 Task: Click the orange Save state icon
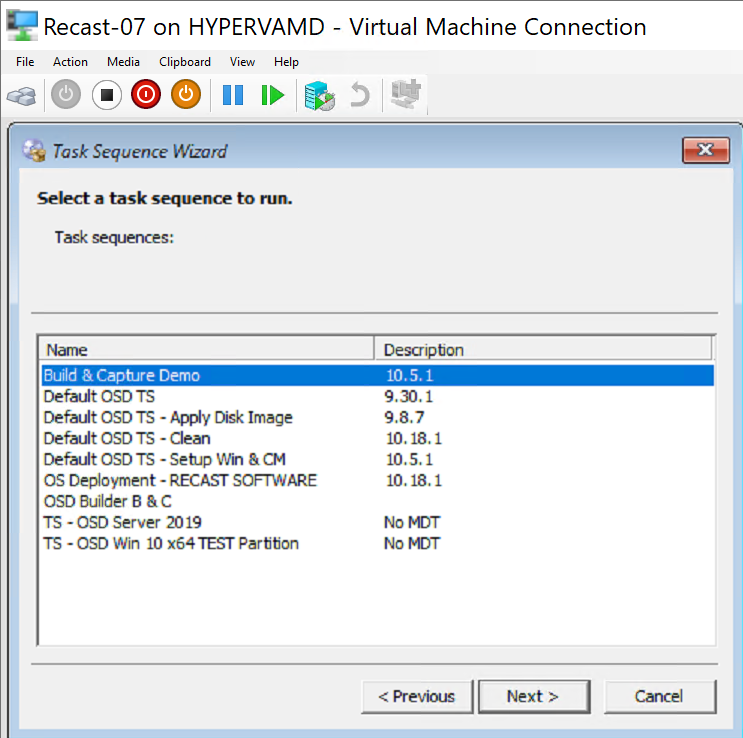[186, 95]
